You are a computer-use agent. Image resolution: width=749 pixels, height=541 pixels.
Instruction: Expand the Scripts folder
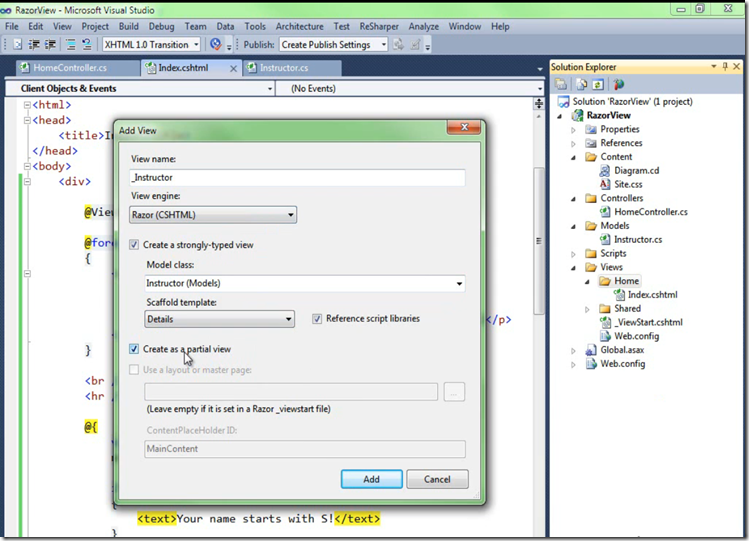(x=573, y=254)
